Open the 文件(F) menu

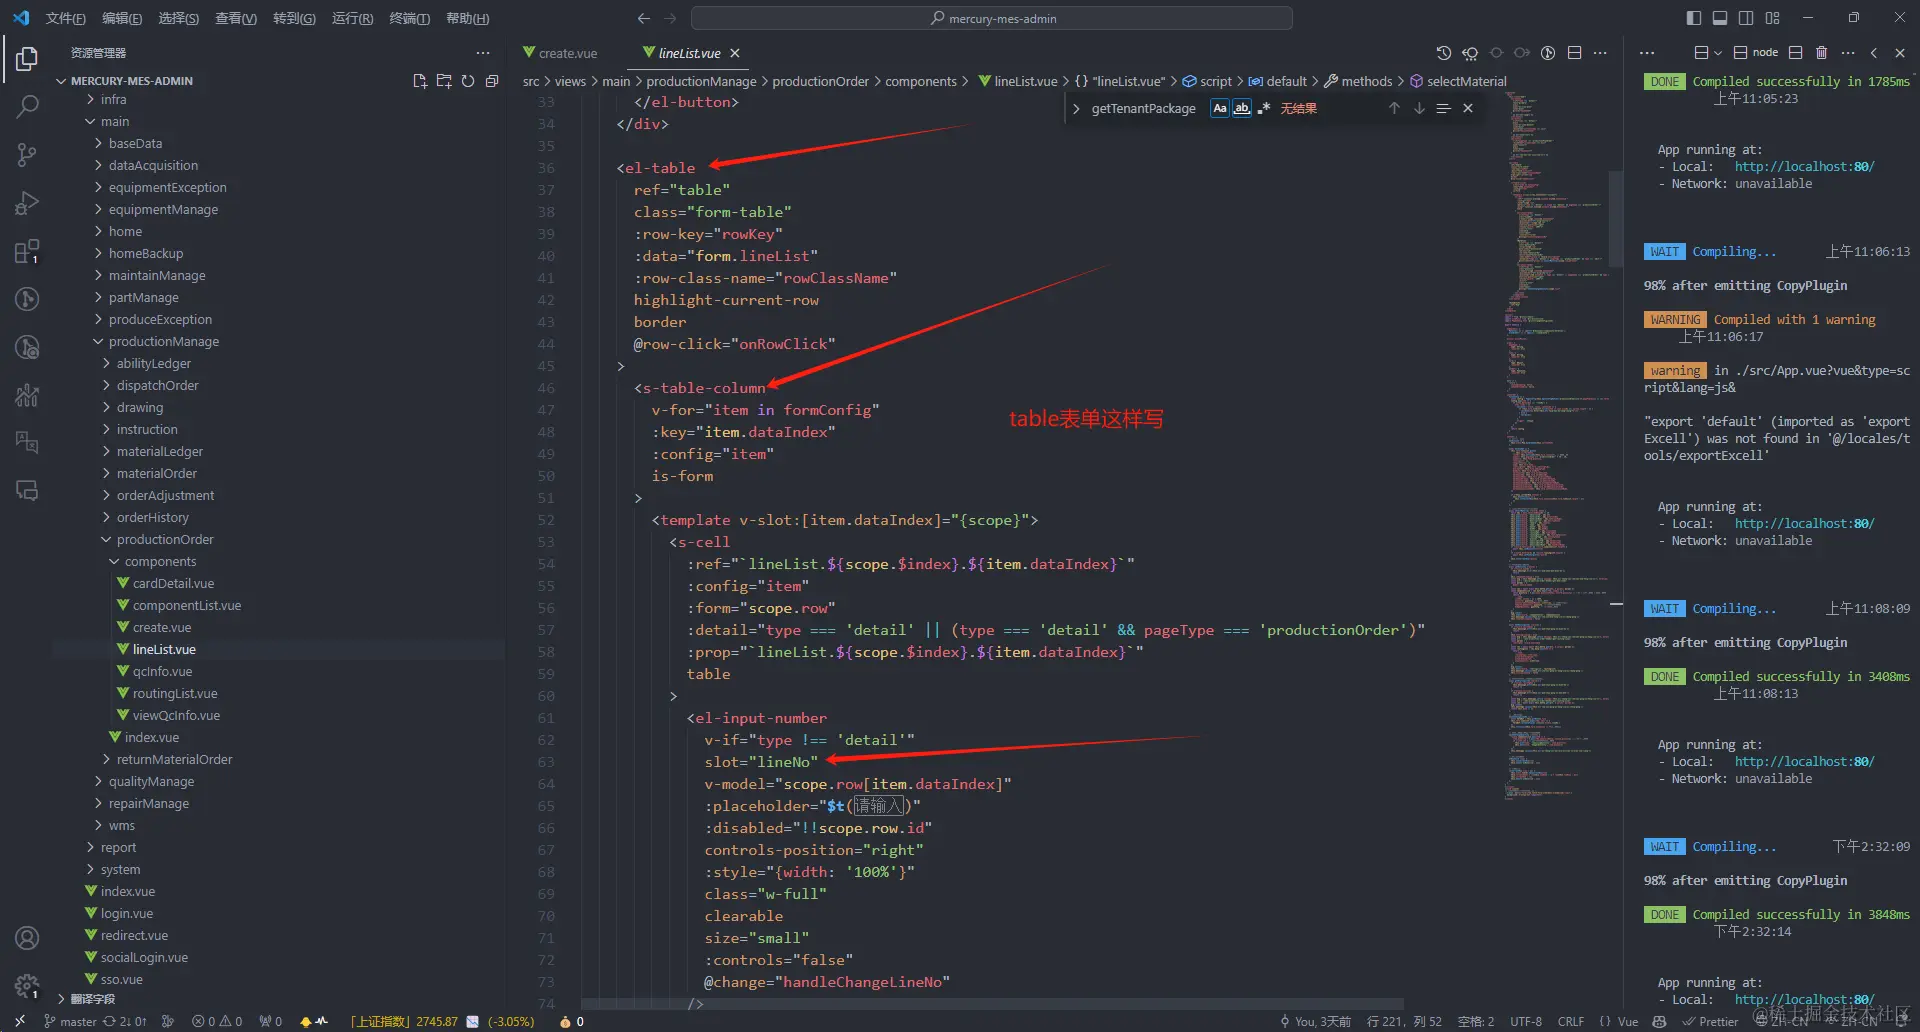[66, 18]
